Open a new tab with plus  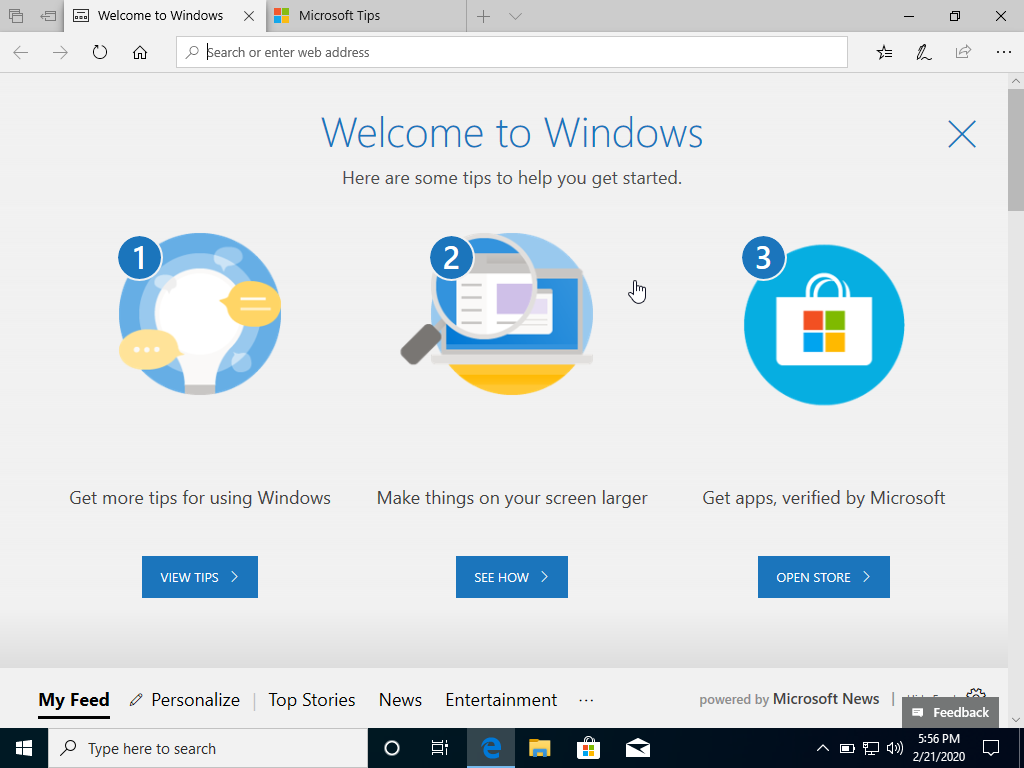483,16
